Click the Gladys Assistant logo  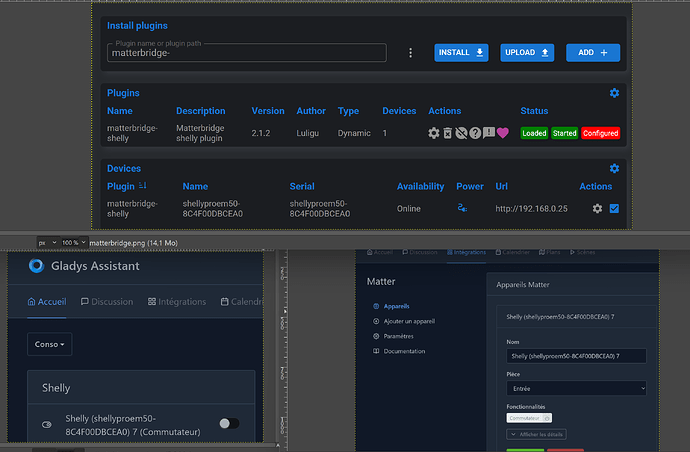click(x=37, y=266)
